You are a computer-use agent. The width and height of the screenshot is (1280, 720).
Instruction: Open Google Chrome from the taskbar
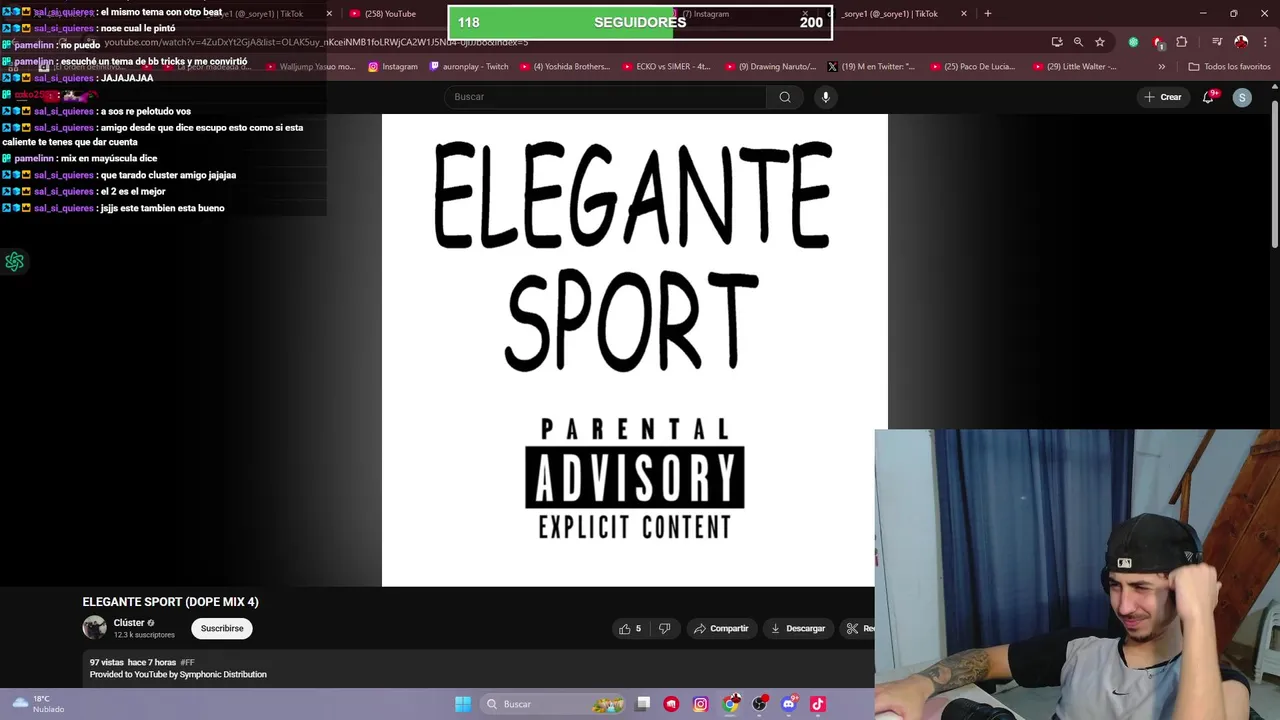(x=731, y=704)
